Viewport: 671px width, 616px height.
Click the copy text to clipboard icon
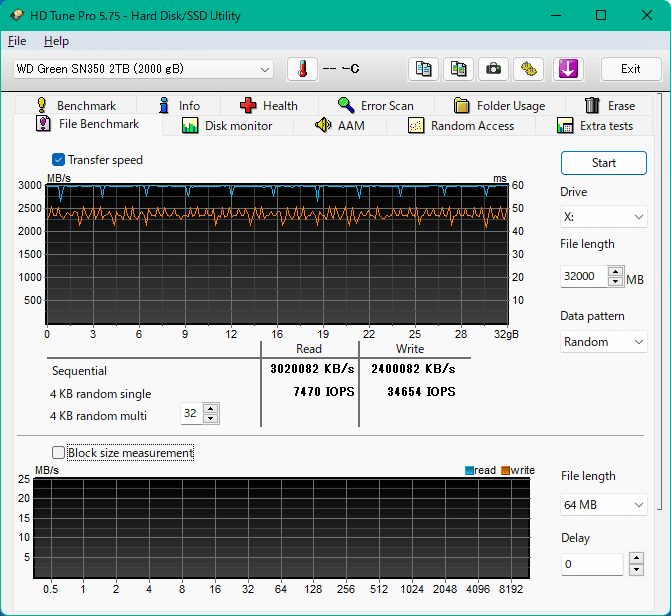tap(423, 69)
